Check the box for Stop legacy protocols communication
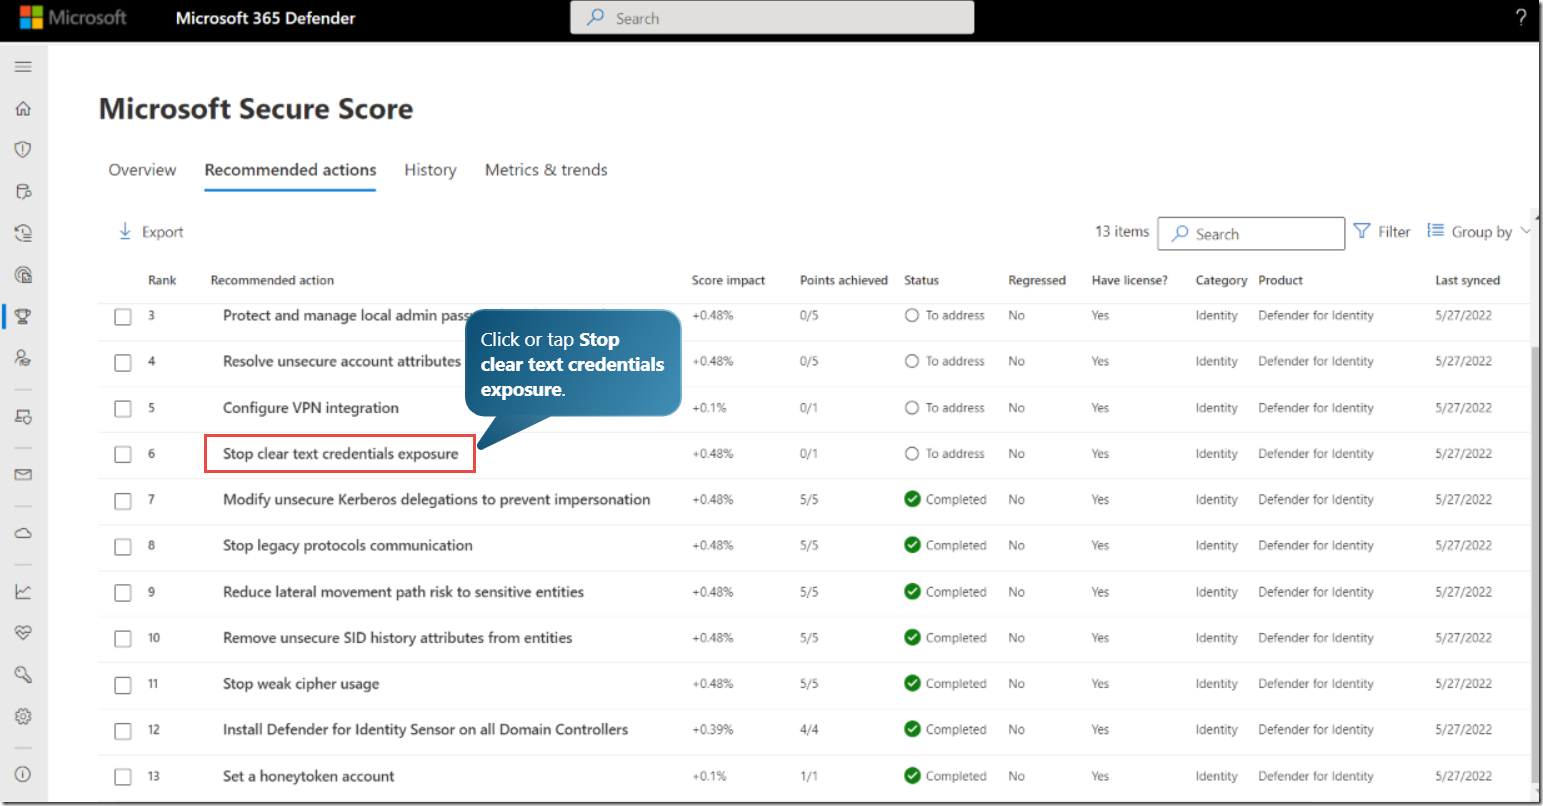This screenshot has width=1543, height=806. [x=123, y=547]
